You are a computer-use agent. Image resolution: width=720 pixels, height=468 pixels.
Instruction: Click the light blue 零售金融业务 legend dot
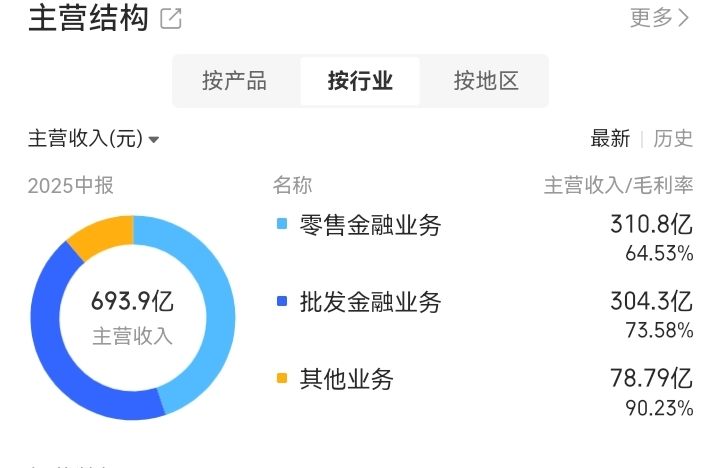click(281, 225)
